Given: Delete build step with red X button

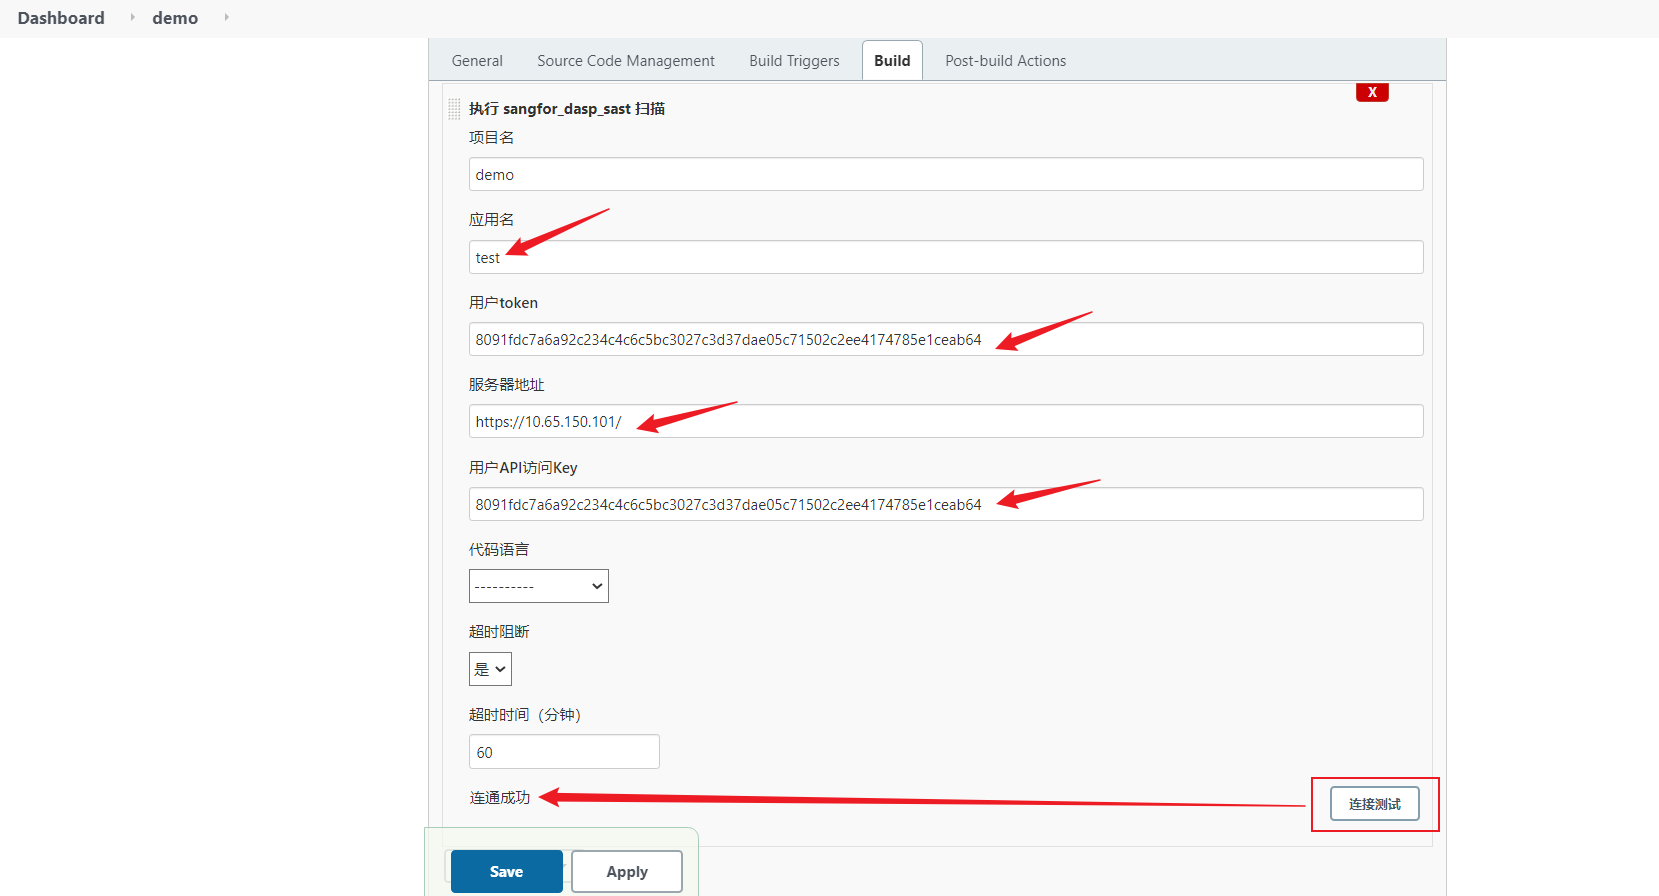Looking at the screenshot, I should coord(1372,92).
